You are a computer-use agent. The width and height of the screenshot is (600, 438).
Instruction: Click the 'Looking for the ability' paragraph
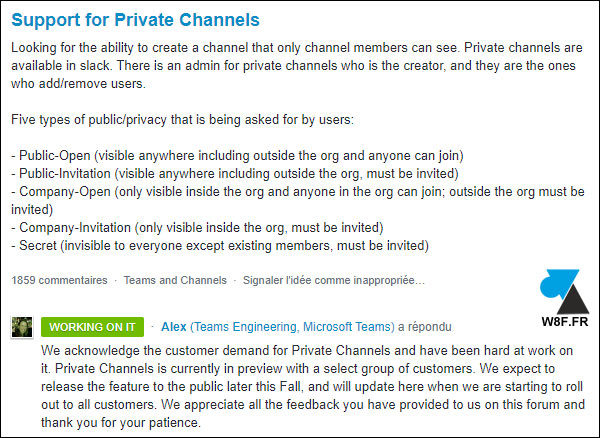297,65
